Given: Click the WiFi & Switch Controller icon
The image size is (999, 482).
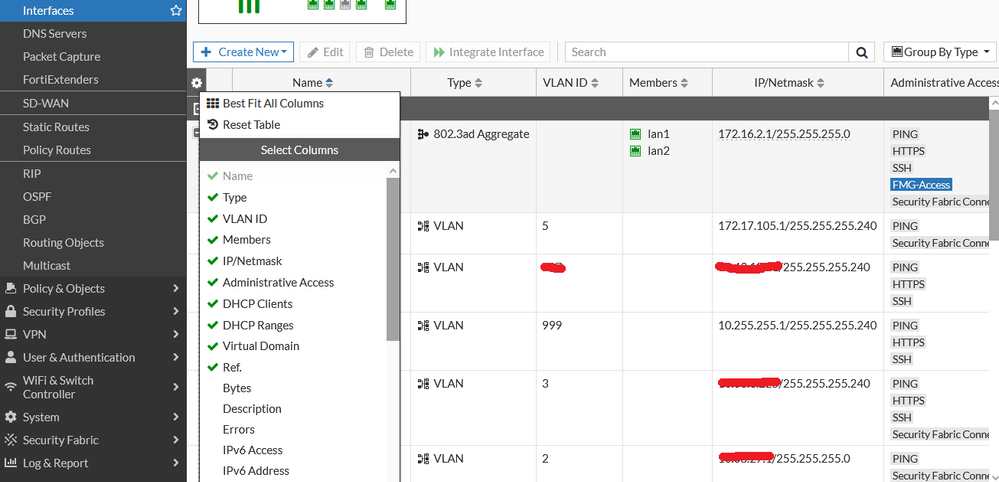Looking at the screenshot, I should coord(11,387).
